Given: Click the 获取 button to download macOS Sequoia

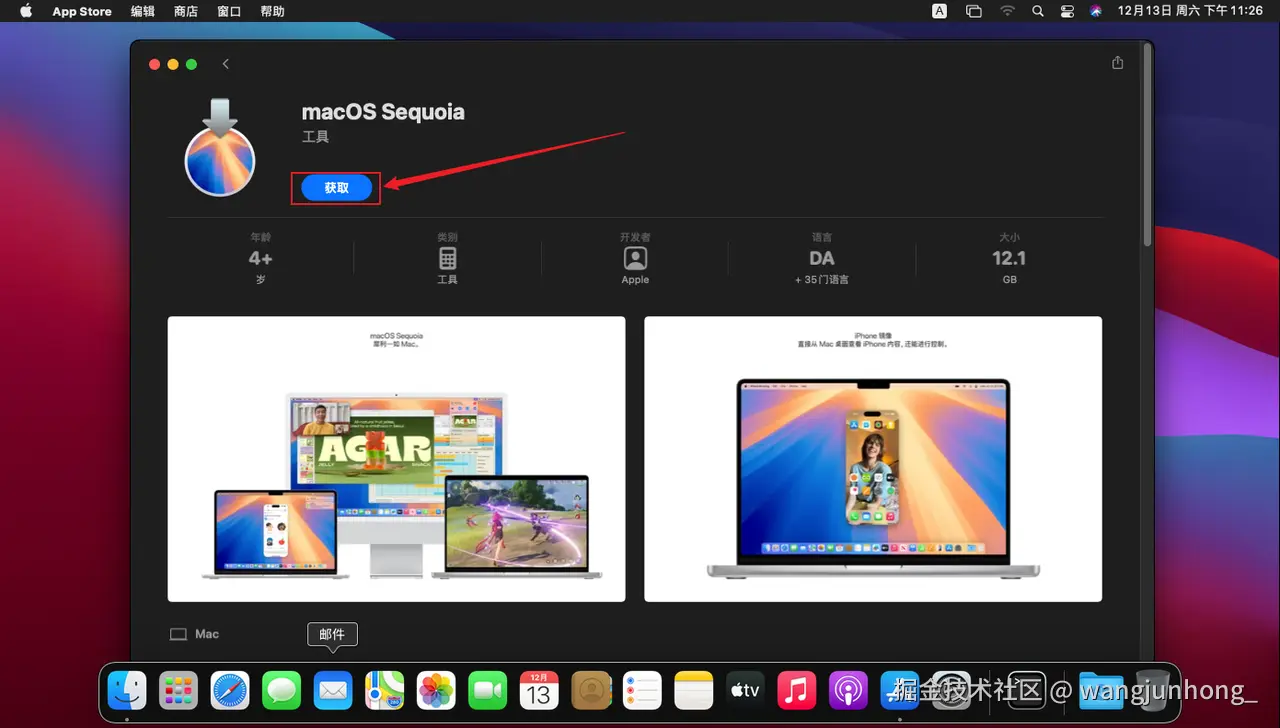Looking at the screenshot, I should click(x=336, y=187).
